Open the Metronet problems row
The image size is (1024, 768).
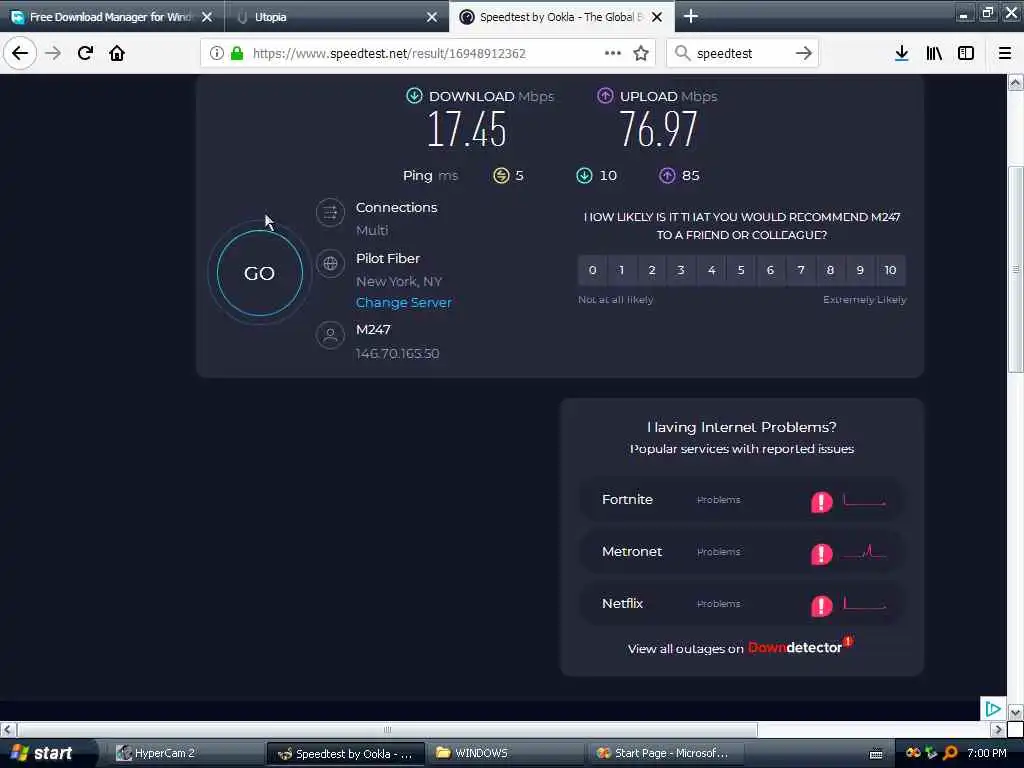[x=742, y=552]
